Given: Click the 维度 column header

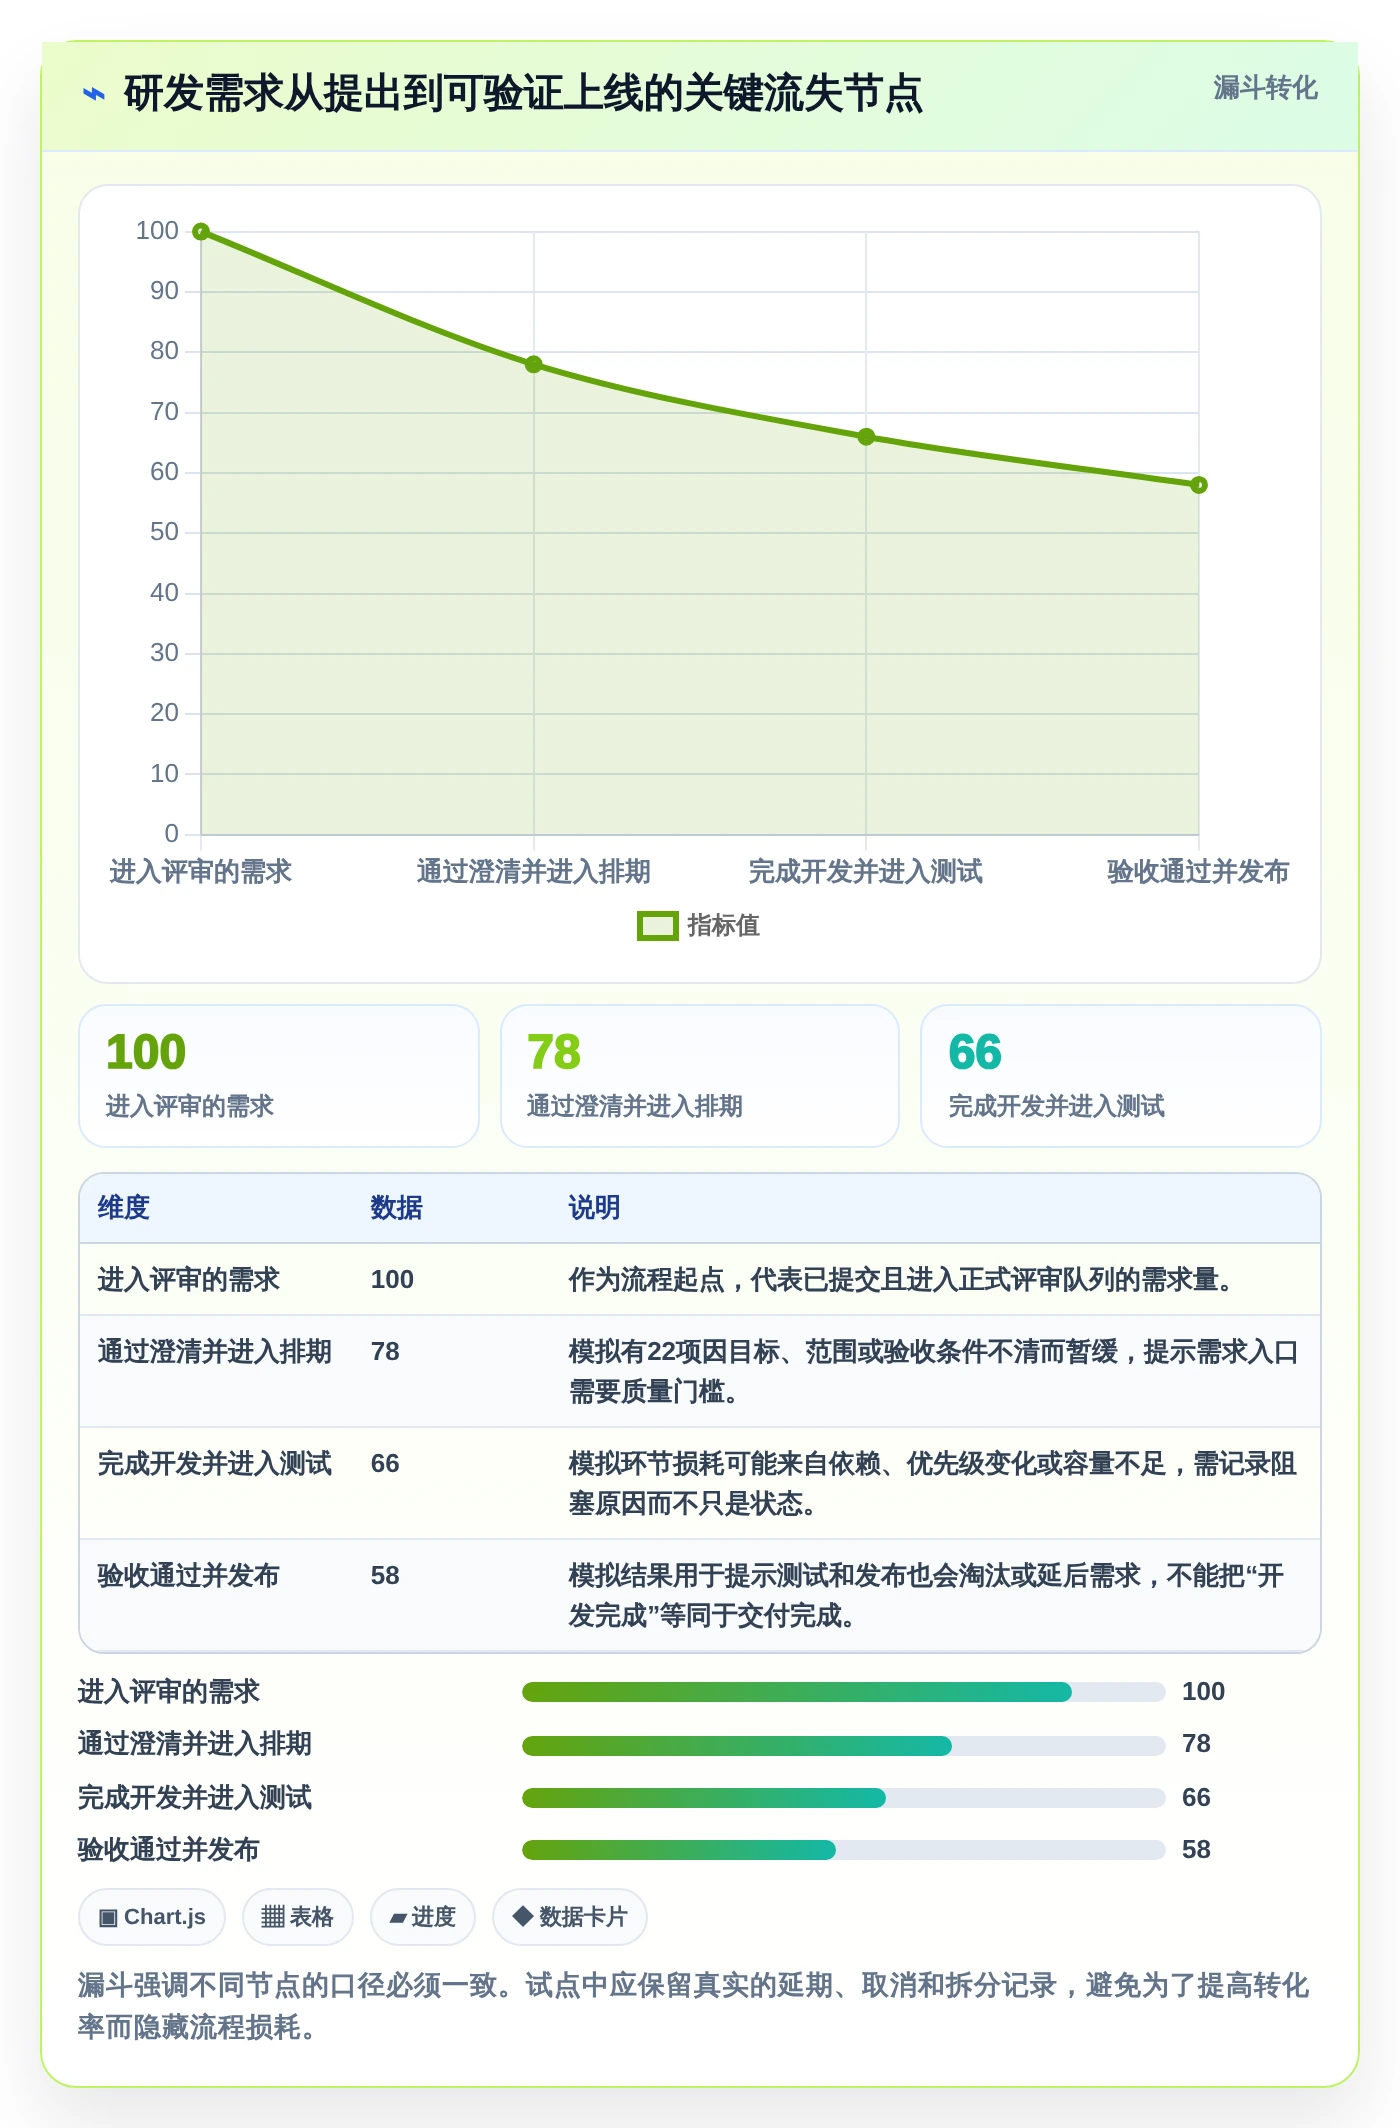Looking at the screenshot, I should point(124,1208).
